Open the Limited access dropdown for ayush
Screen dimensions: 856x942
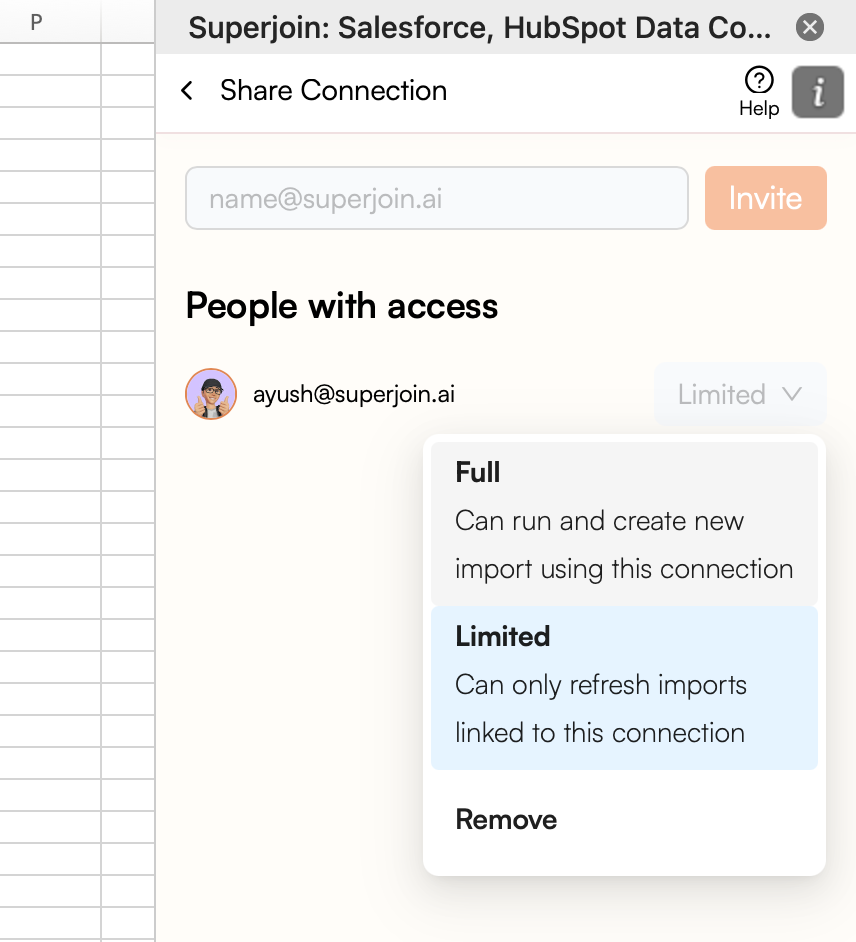click(740, 395)
